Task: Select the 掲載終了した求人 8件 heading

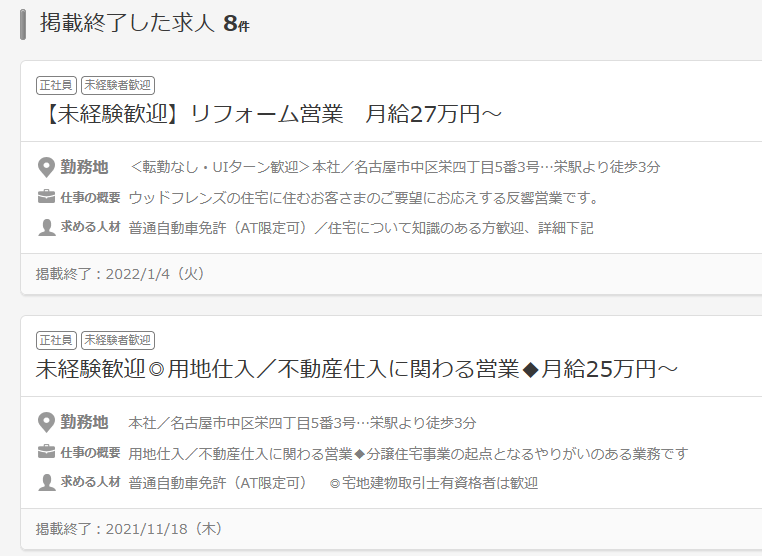Action: point(145,23)
